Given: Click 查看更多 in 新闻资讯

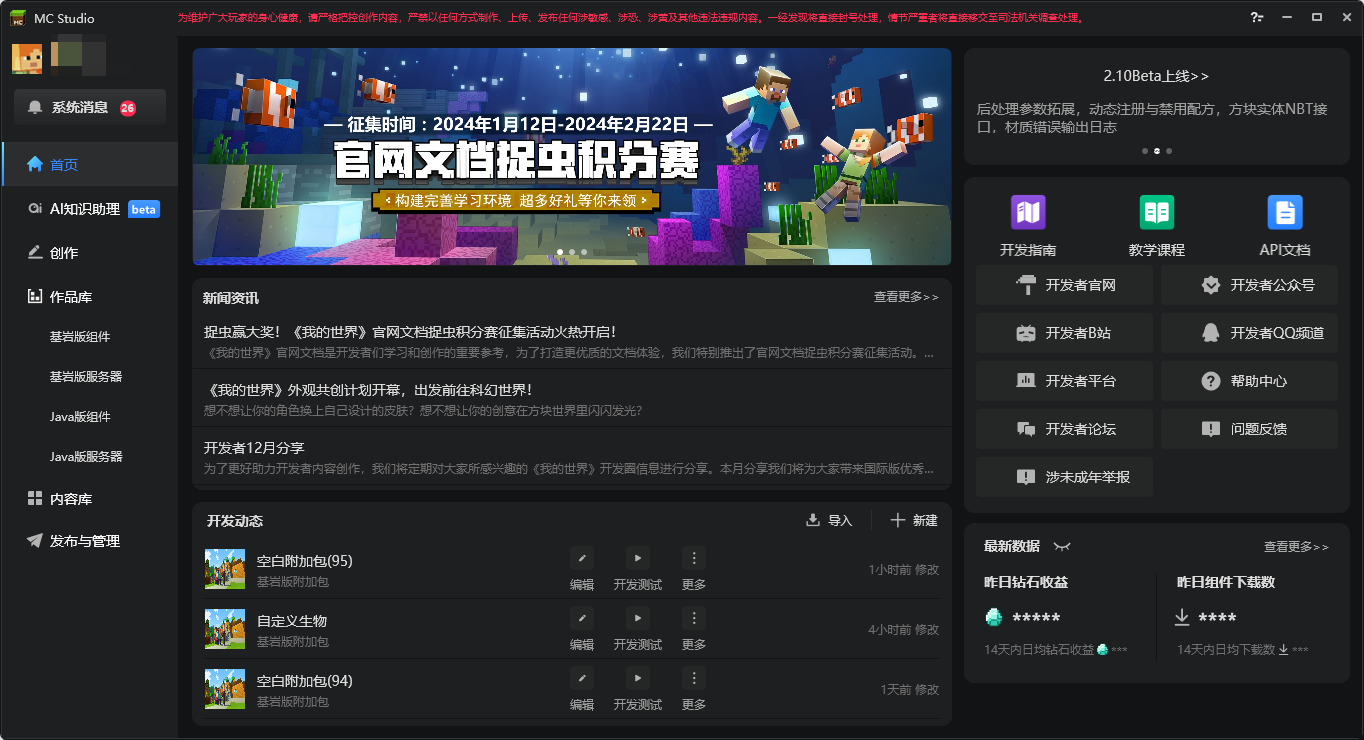Looking at the screenshot, I should click(x=906, y=297).
